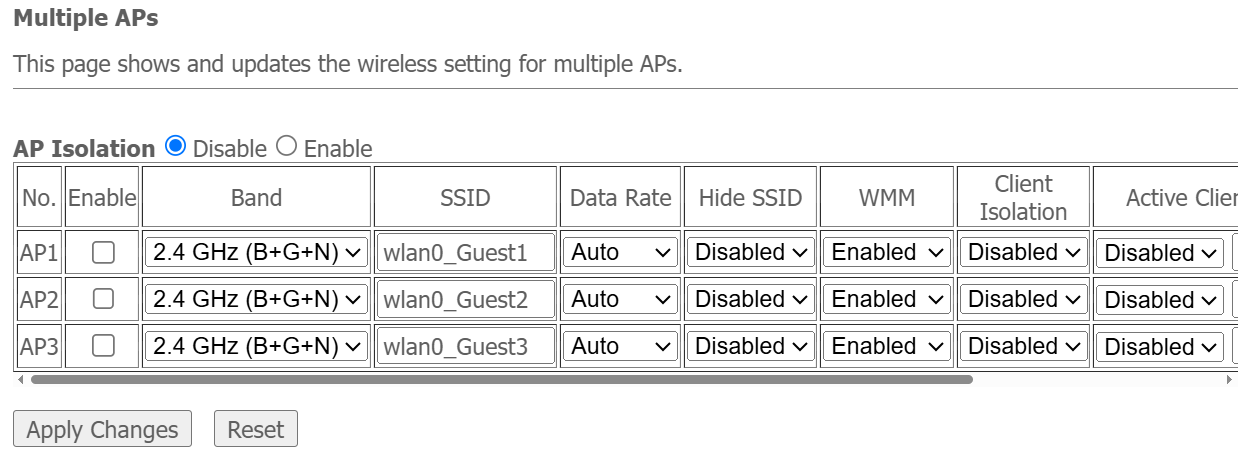Image resolution: width=1247 pixels, height=458 pixels.
Task: Click Apply Changes button
Action: coord(102,430)
